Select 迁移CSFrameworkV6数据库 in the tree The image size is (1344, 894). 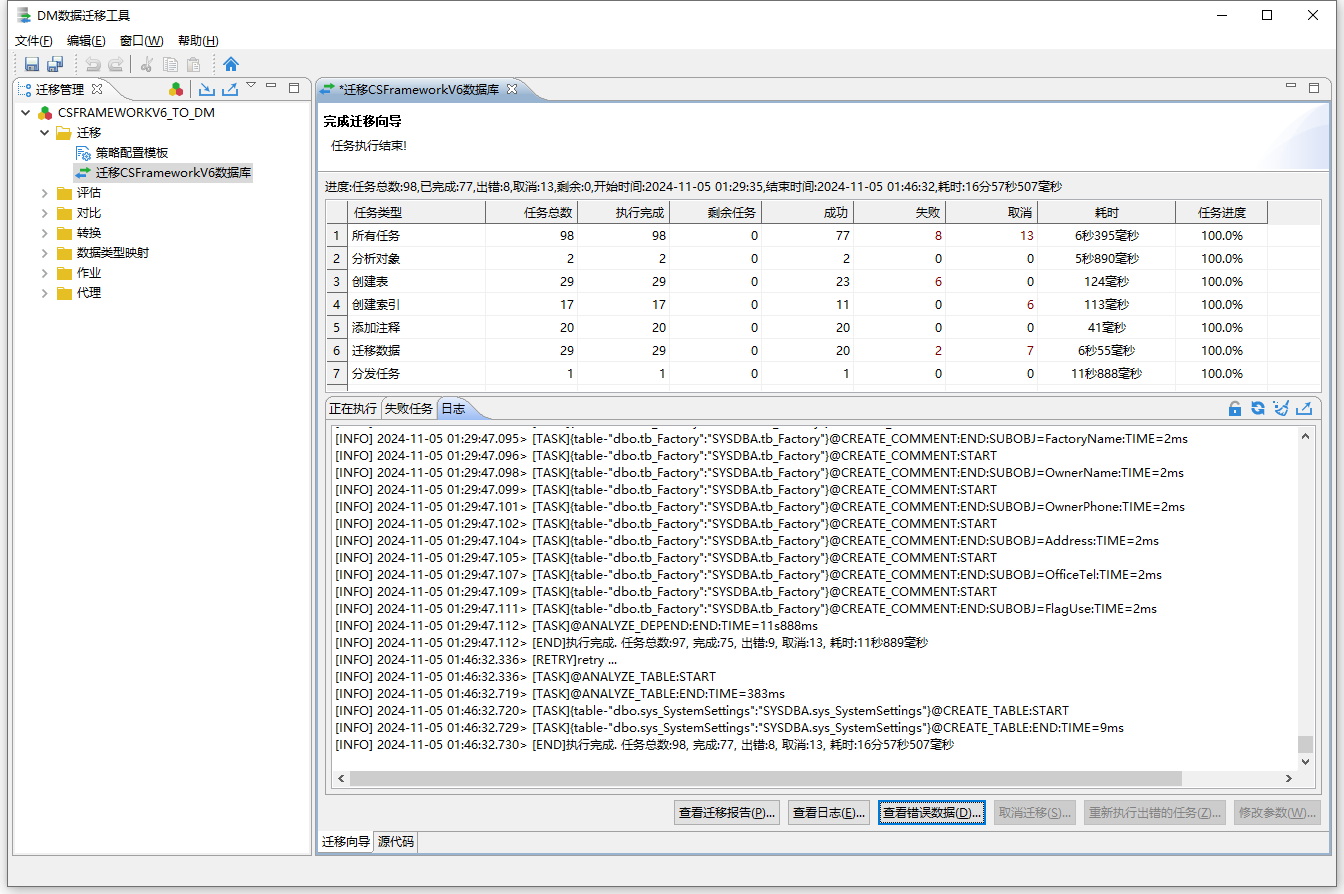click(174, 173)
